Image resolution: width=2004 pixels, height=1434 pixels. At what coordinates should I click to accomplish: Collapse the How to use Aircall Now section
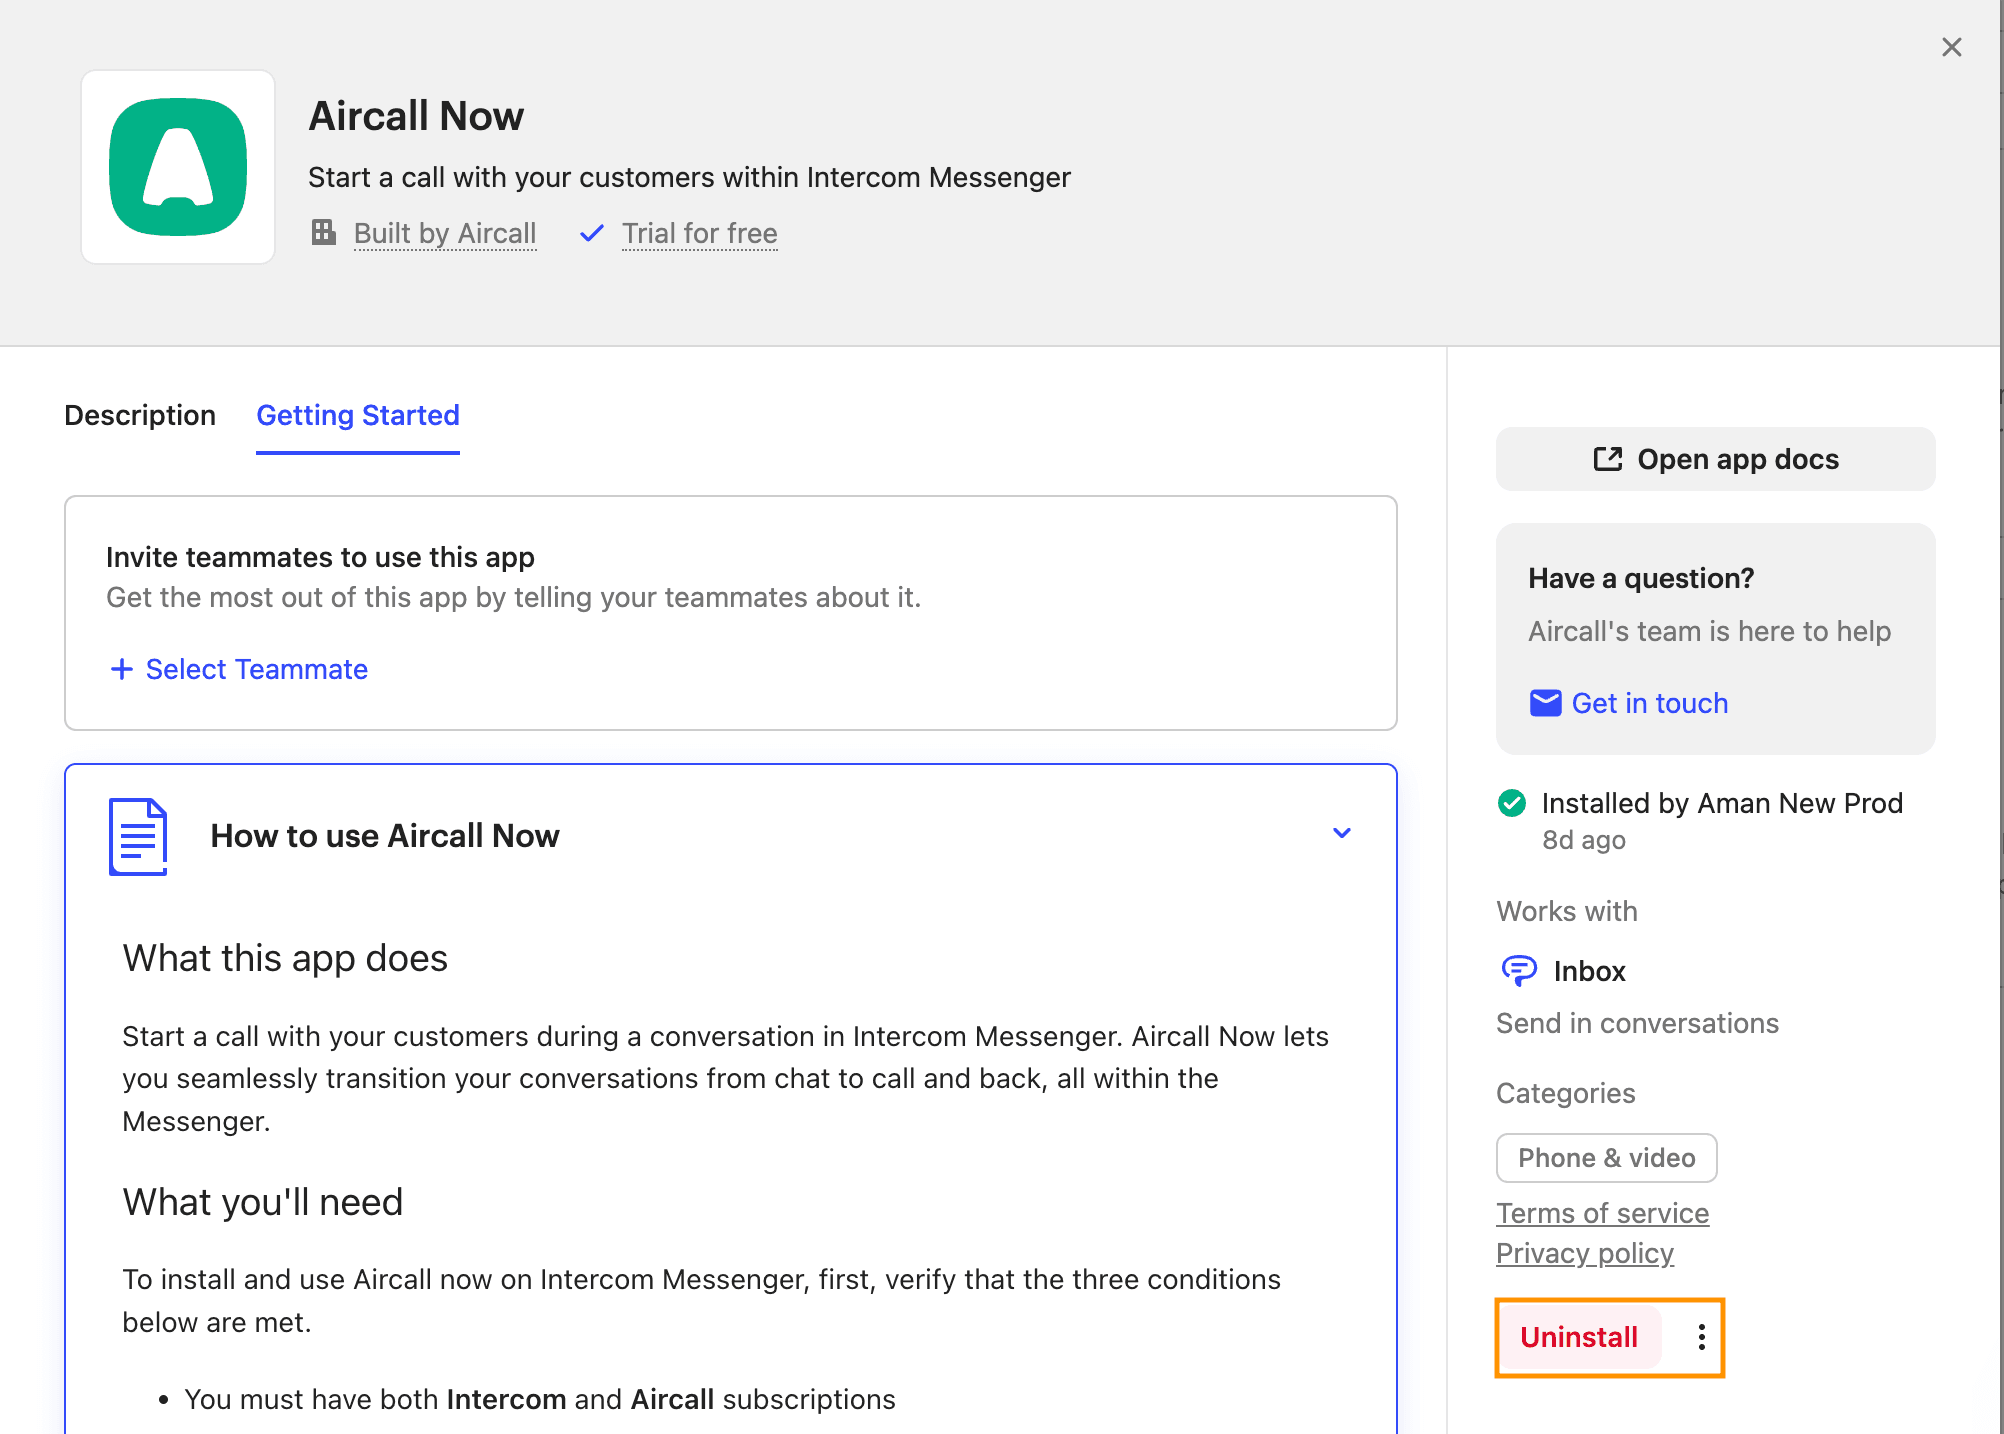(1342, 833)
